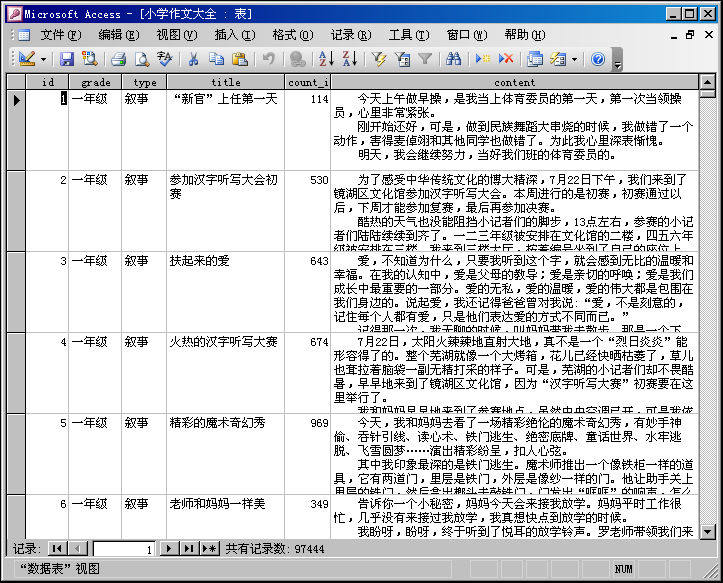Select the content column header
The height and width of the screenshot is (583, 723).
tap(515, 82)
